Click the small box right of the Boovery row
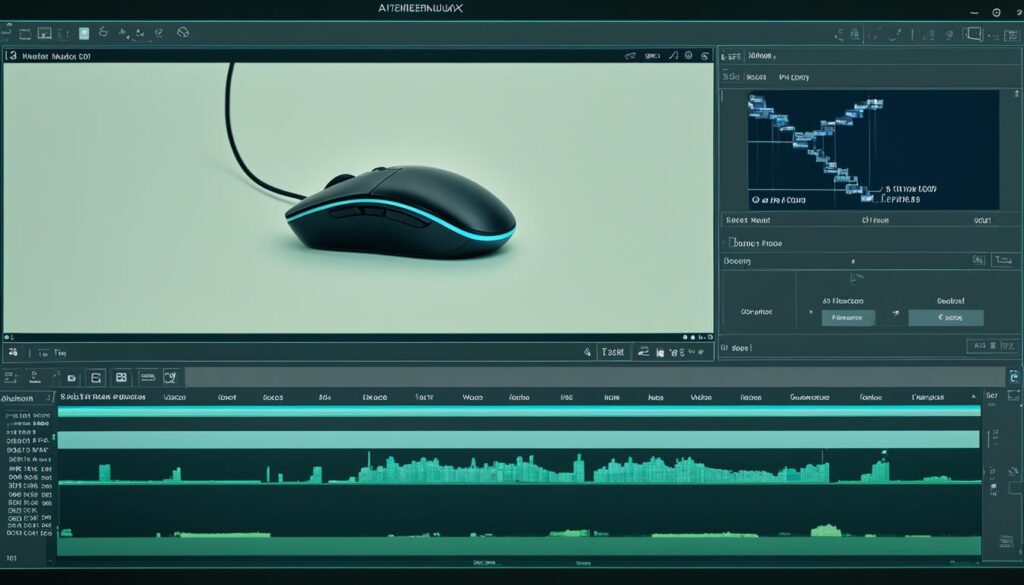This screenshot has height=585, width=1024. point(978,260)
